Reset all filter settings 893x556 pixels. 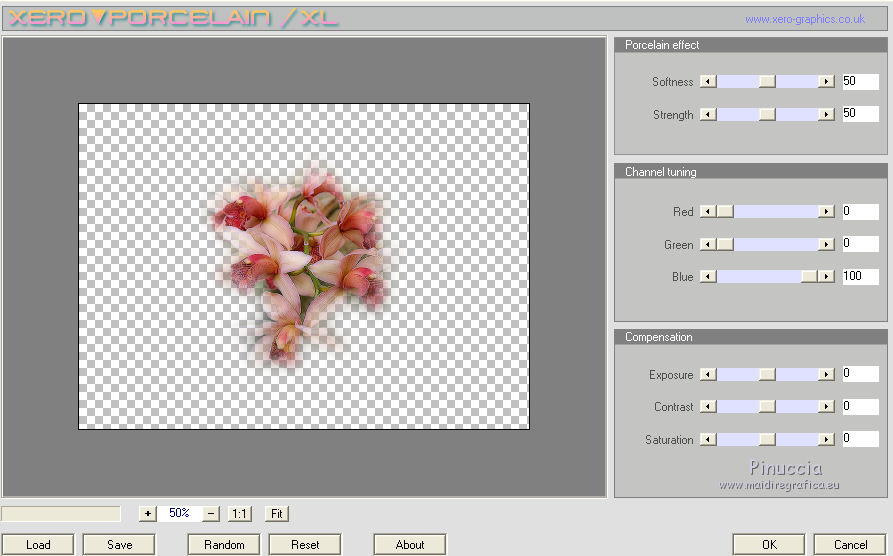click(x=305, y=545)
